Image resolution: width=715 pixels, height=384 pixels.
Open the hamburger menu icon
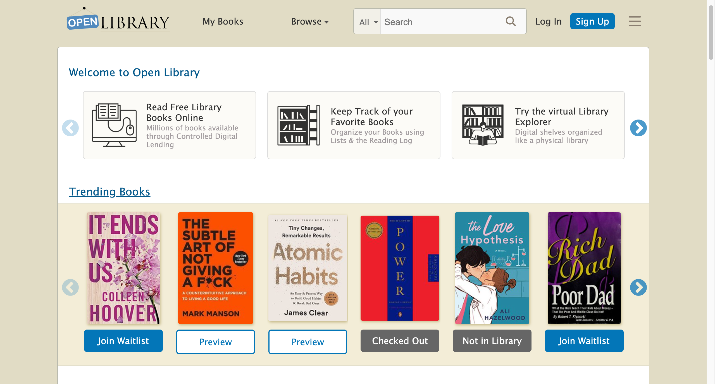(x=635, y=21)
